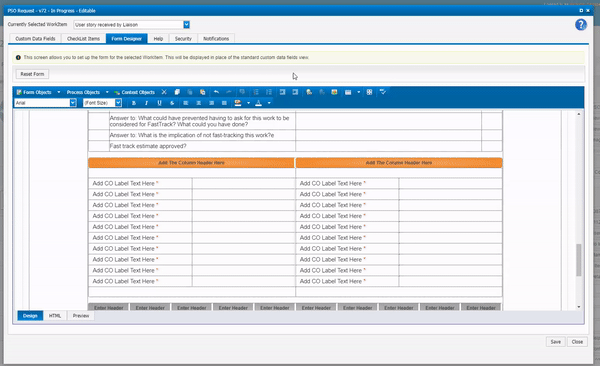This screenshot has width=600, height=366.
Task: Click the scroll up arrow of the editor
Action: [x=579, y=114]
